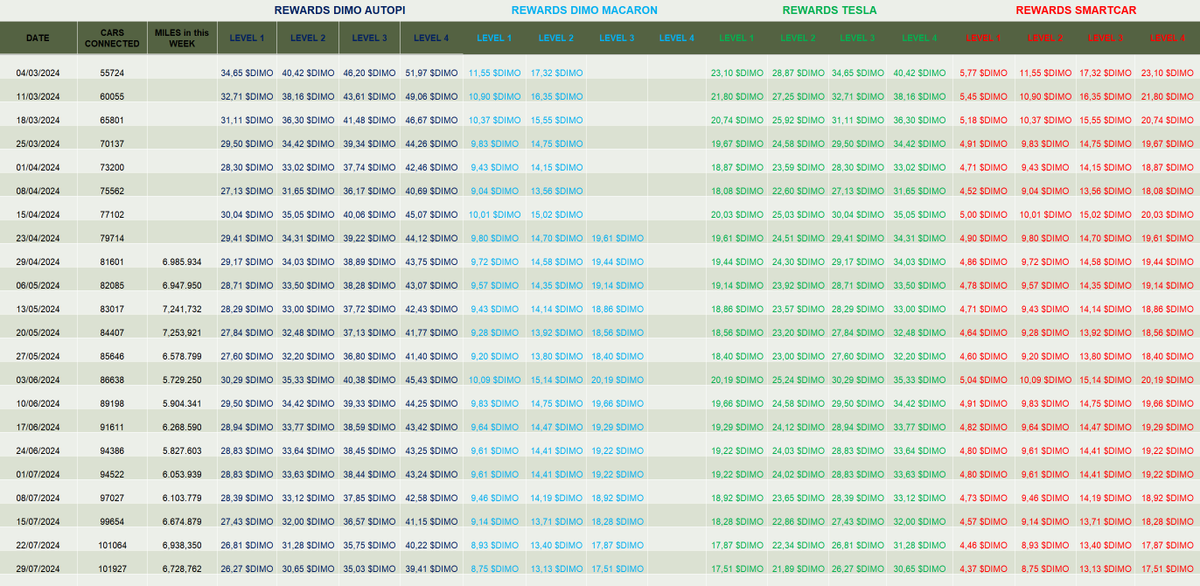Click Tesla Level 1 cell 23,10 $DIMO
The height and width of the screenshot is (586, 1200).
pyautogui.click(x=737, y=73)
